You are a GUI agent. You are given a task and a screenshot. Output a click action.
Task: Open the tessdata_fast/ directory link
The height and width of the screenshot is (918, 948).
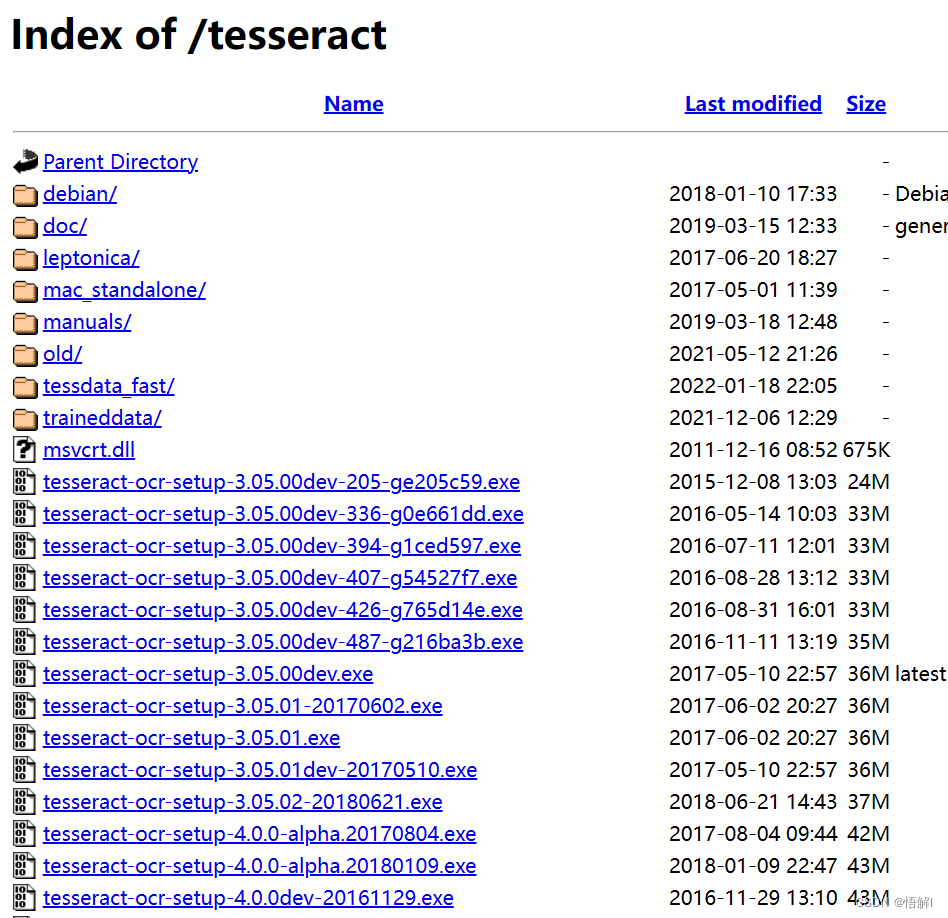pyautogui.click(x=109, y=386)
